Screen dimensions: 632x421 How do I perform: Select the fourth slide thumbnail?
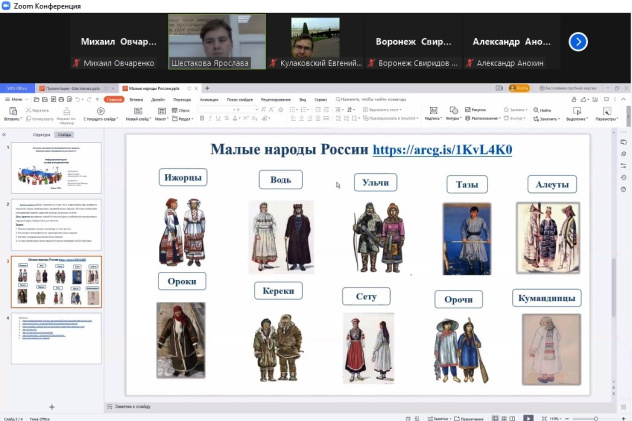click(x=55, y=338)
